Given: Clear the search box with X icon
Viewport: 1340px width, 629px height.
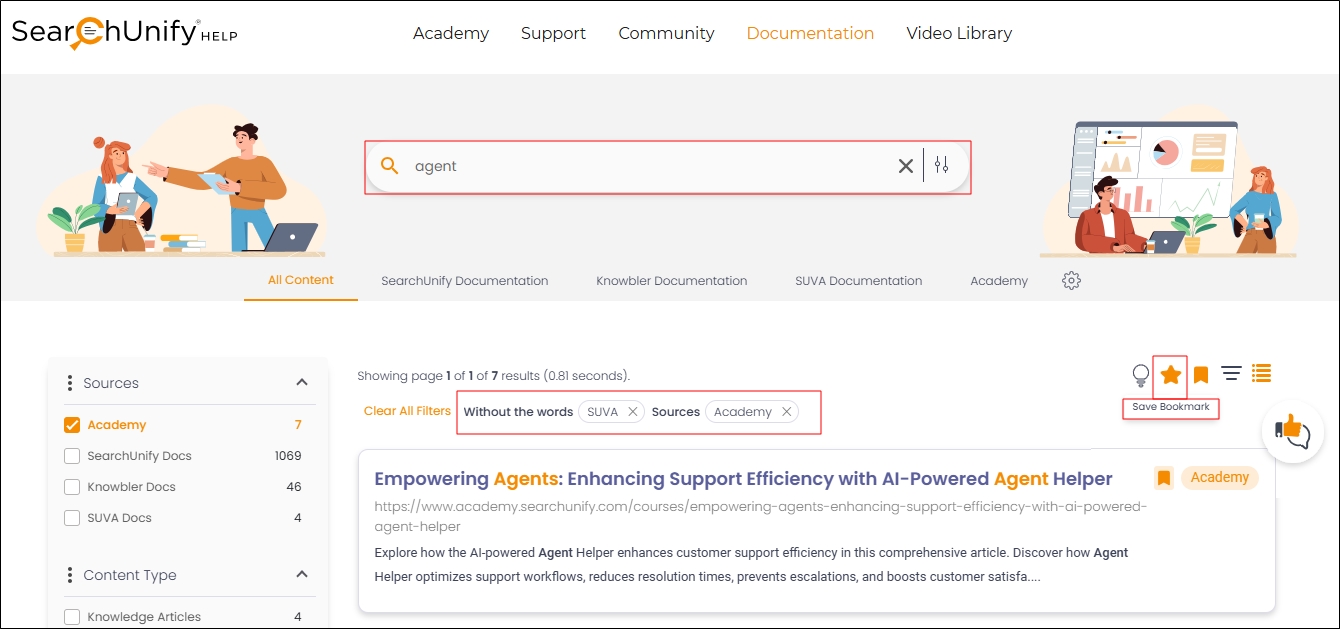Looking at the screenshot, I should (x=905, y=166).
